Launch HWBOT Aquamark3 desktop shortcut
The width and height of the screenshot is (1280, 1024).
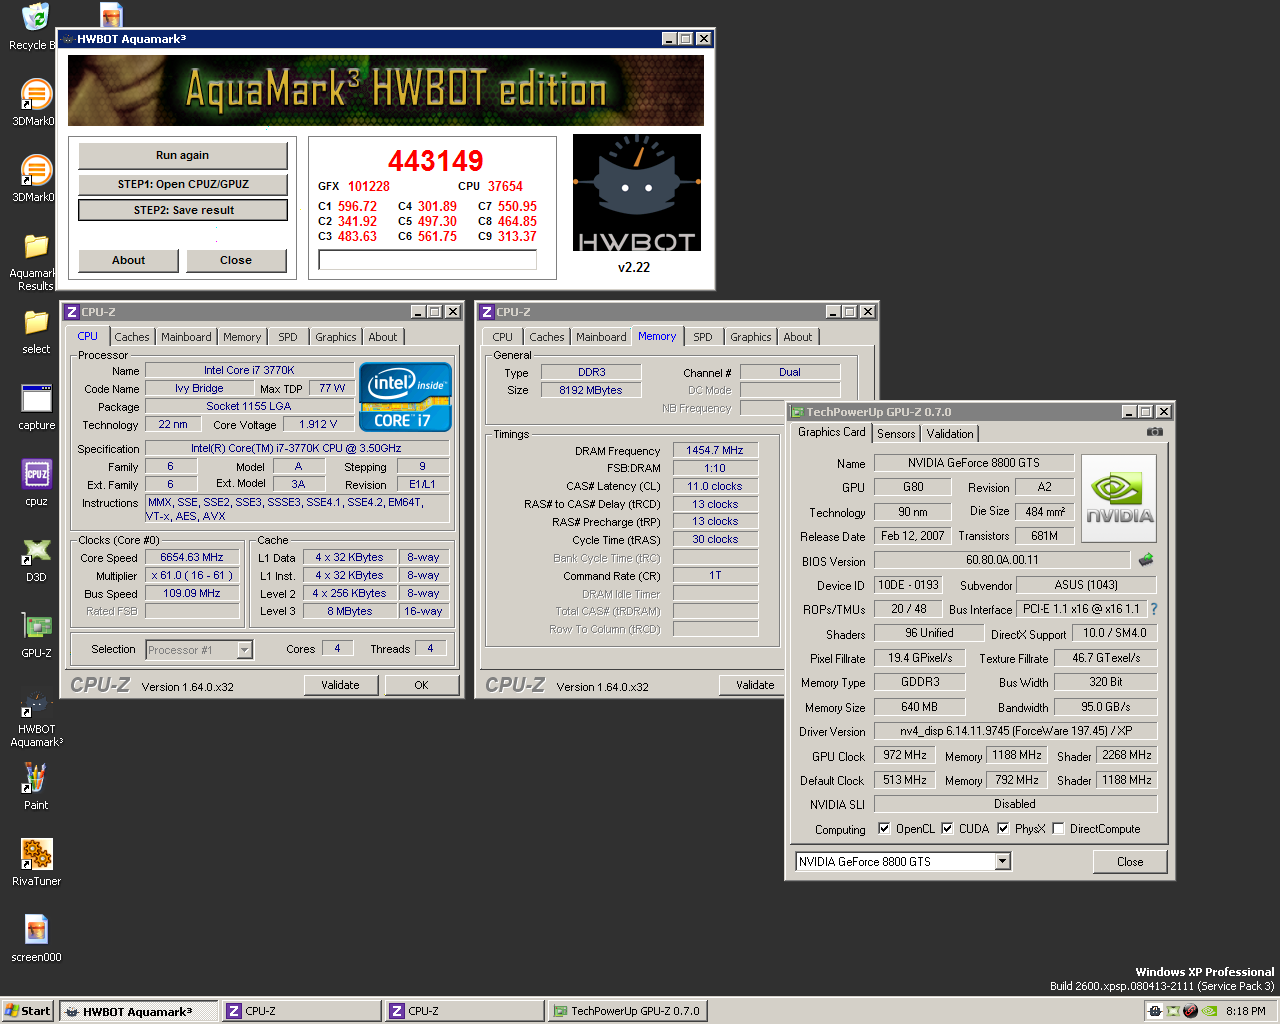36,702
